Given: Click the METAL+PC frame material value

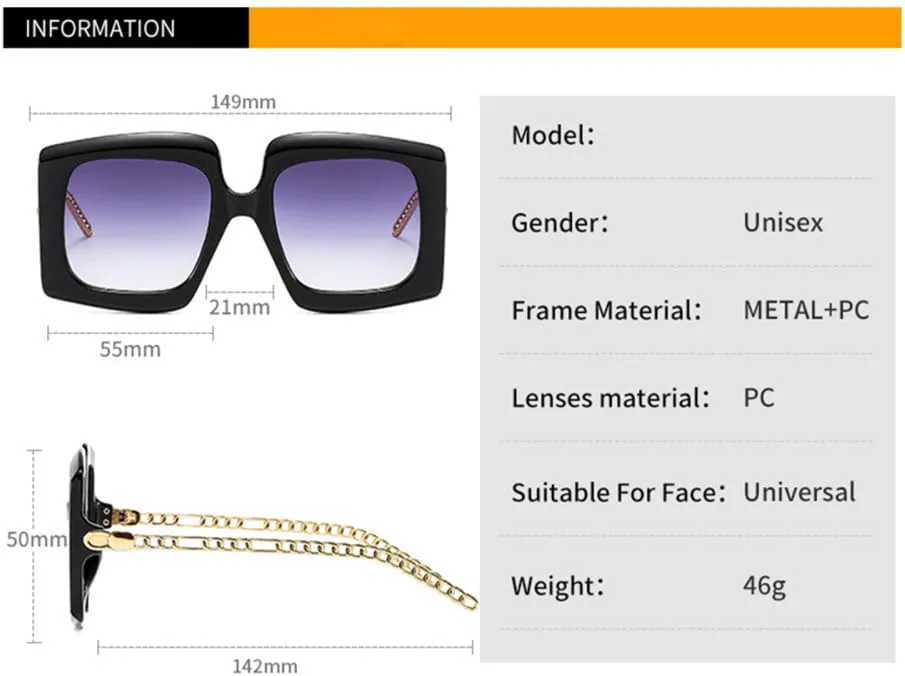Looking at the screenshot, I should click(x=806, y=310).
